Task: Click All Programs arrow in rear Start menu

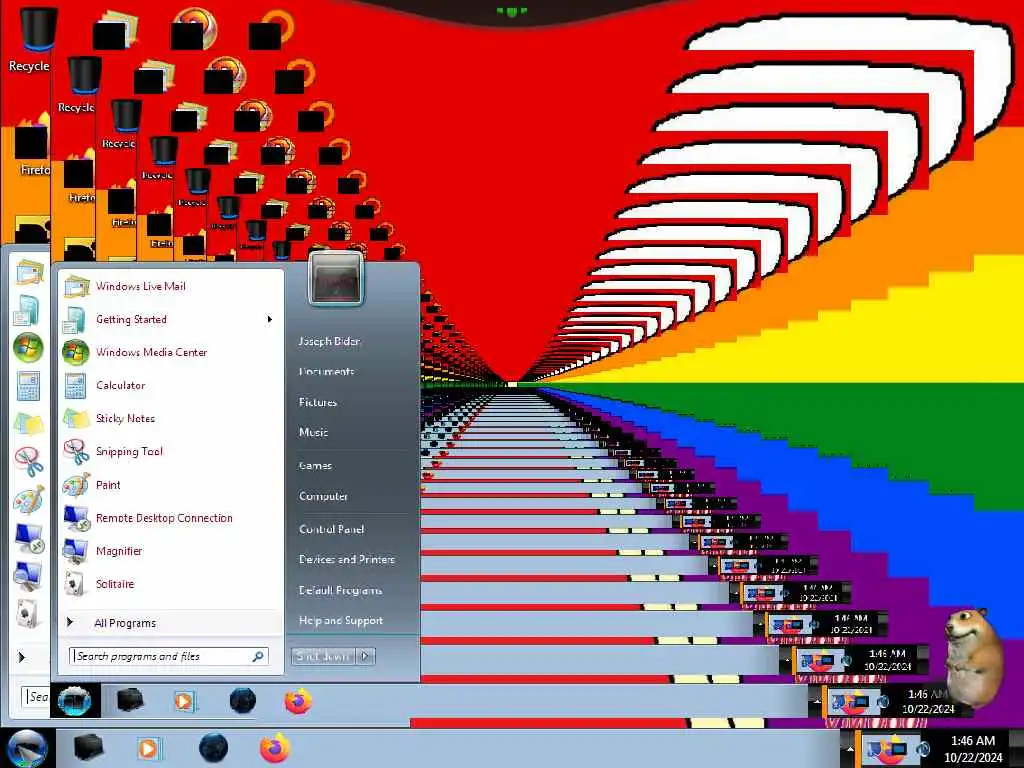Action: coord(22,657)
